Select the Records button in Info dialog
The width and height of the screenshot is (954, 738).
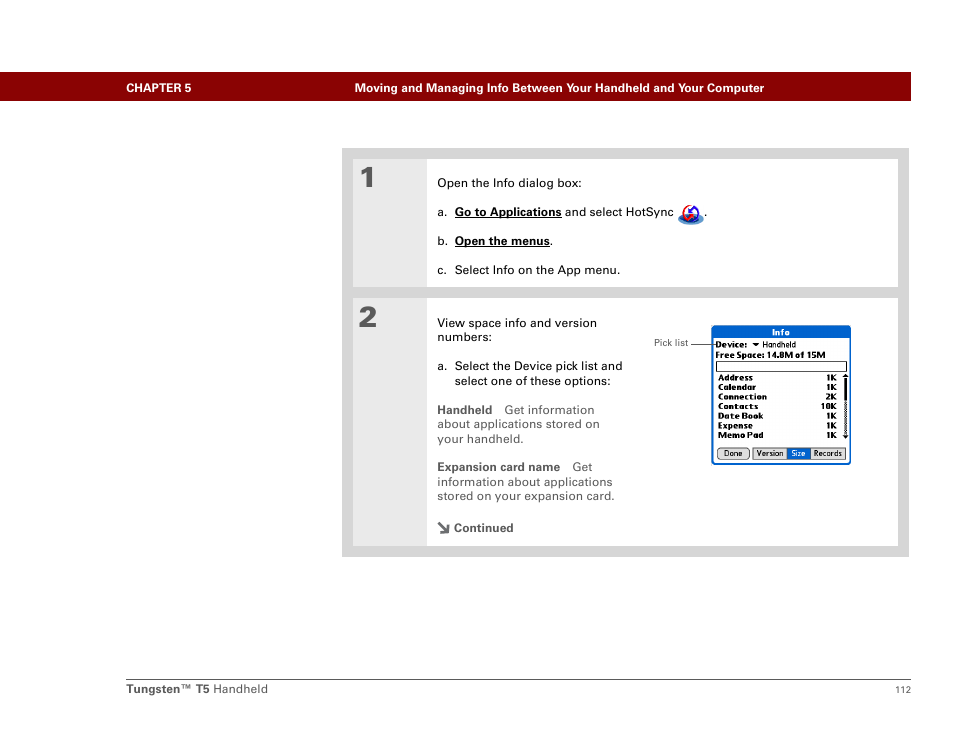coord(828,453)
